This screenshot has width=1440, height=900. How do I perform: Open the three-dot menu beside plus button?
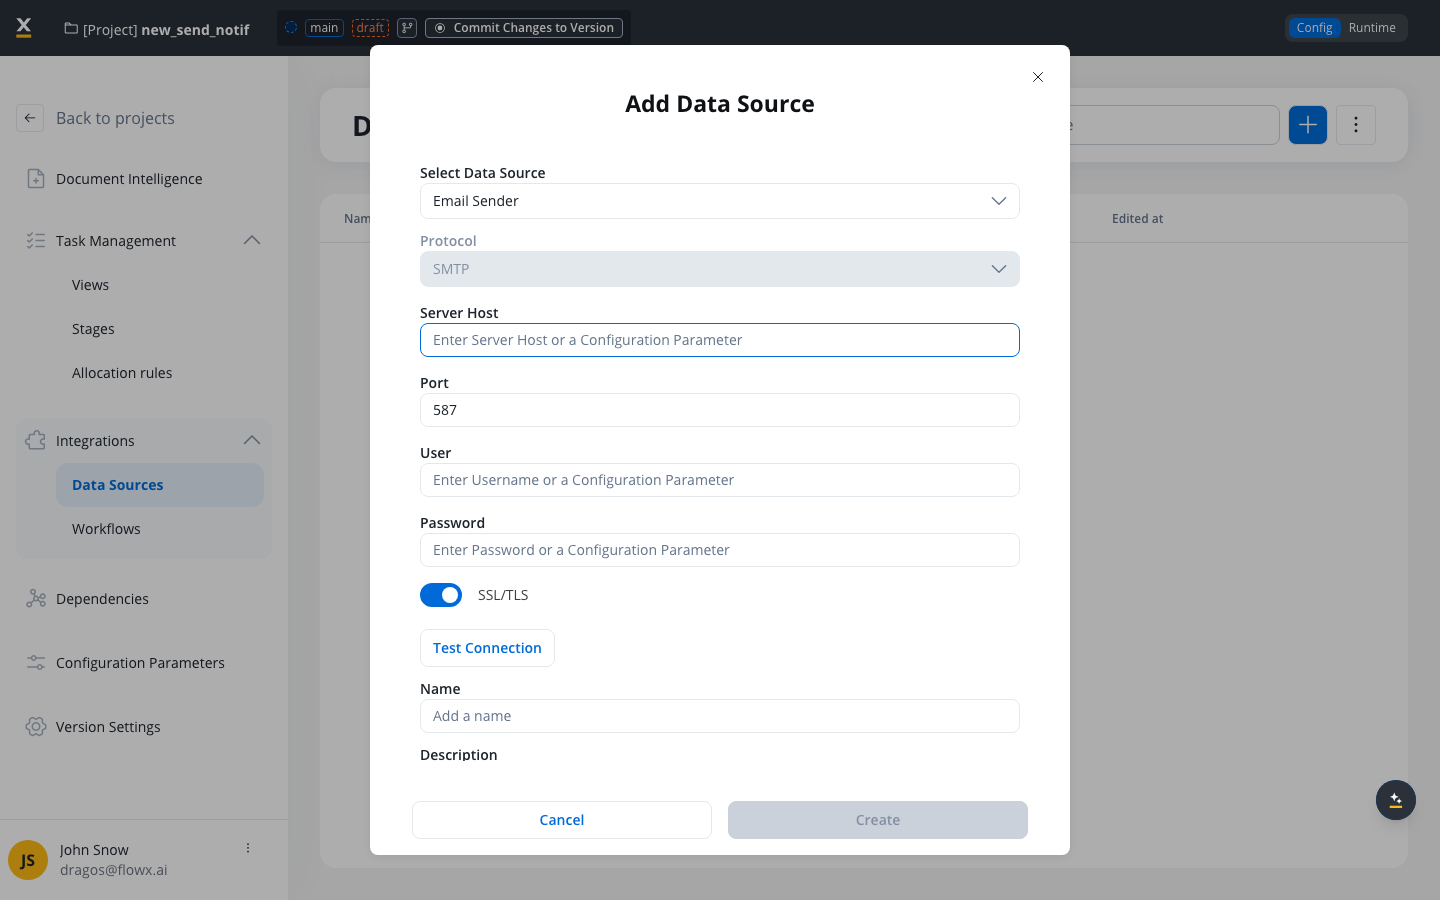[1355, 125]
